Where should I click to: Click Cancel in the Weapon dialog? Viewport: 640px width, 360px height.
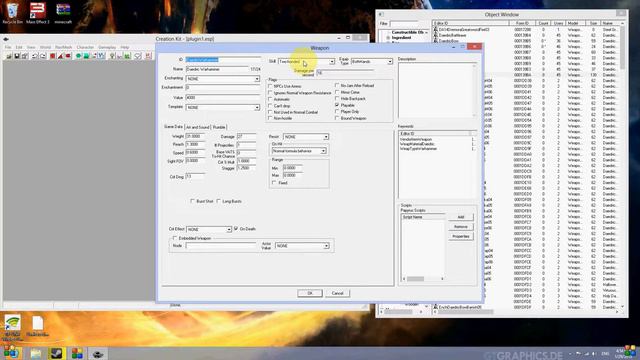coord(337,293)
